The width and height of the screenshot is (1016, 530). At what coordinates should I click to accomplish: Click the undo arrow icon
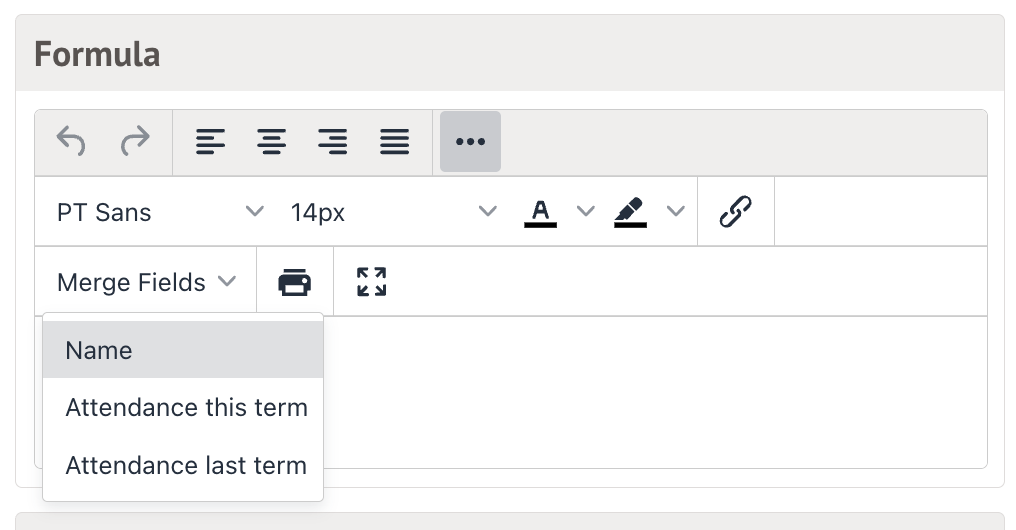pos(71,142)
